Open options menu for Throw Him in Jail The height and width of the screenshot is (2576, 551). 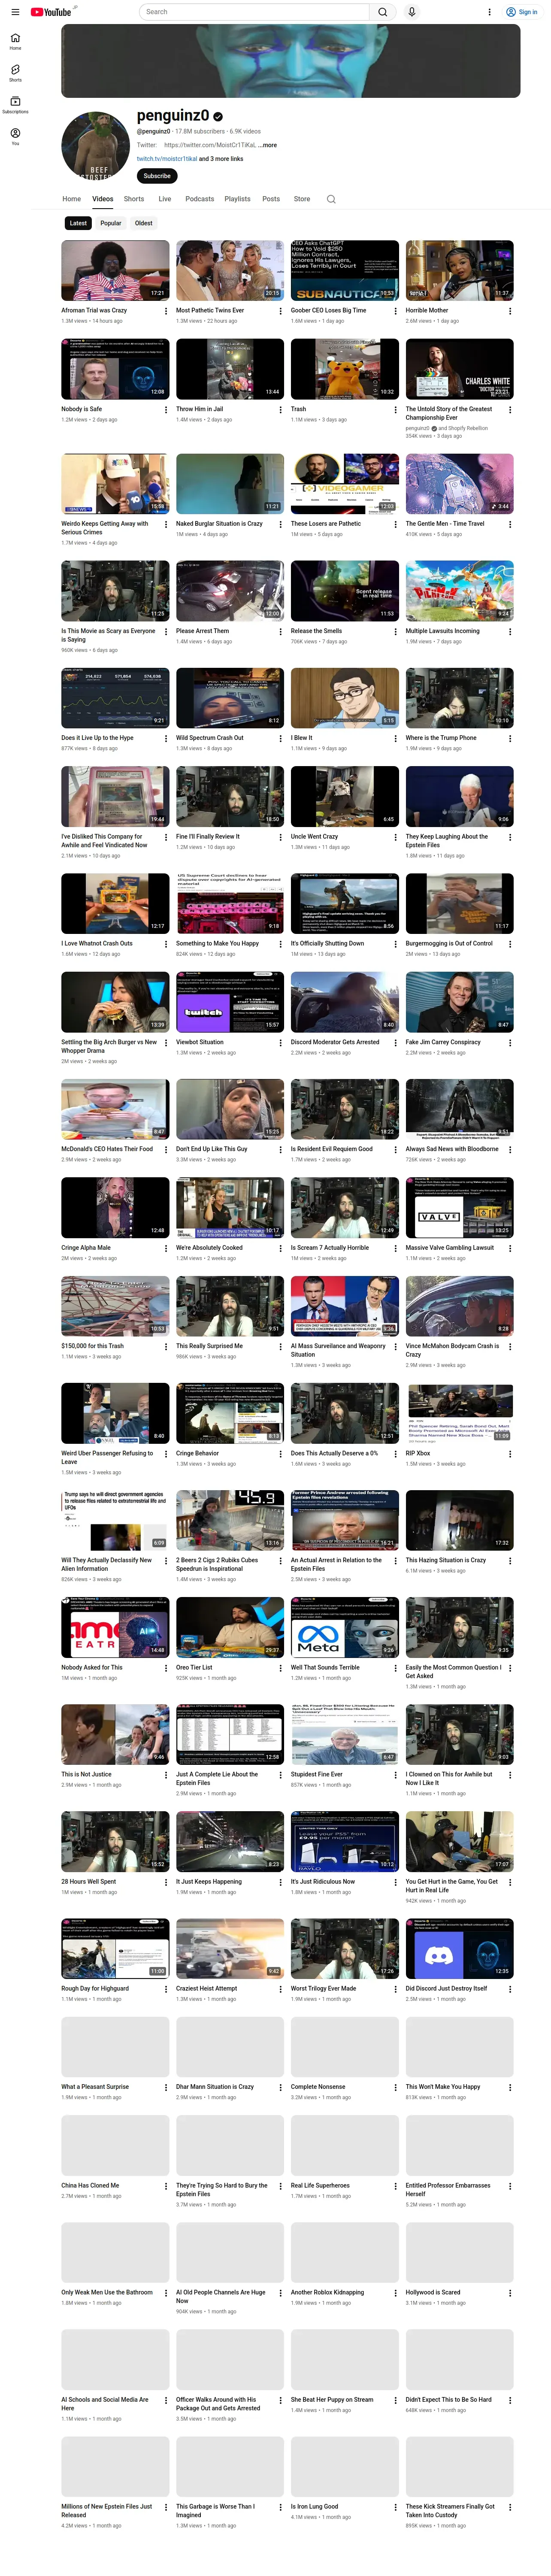pyautogui.click(x=280, y=410)
